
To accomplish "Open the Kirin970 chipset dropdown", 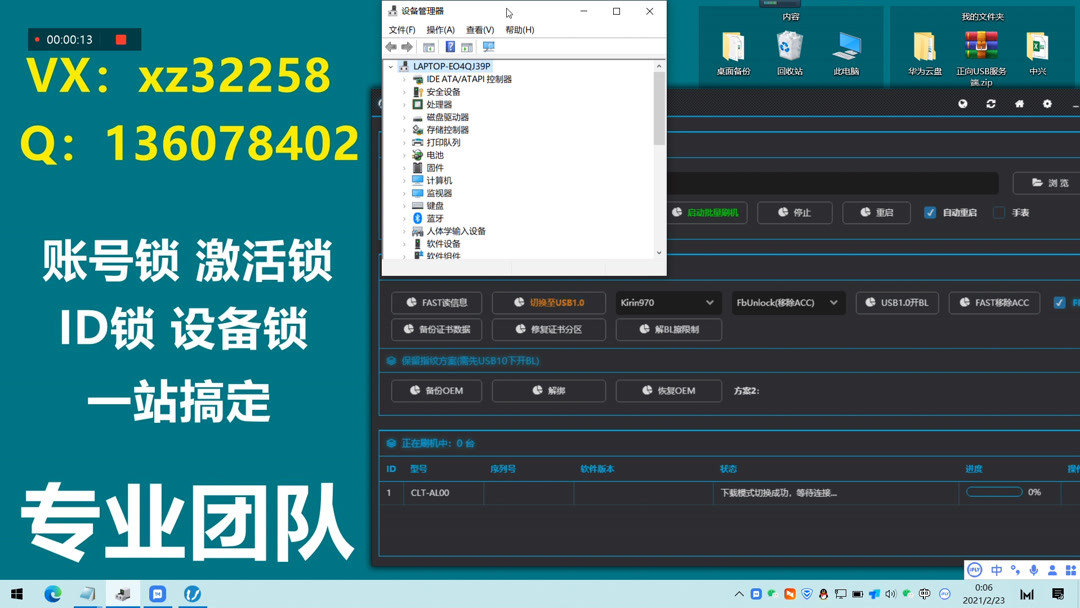I will point(668,302).
